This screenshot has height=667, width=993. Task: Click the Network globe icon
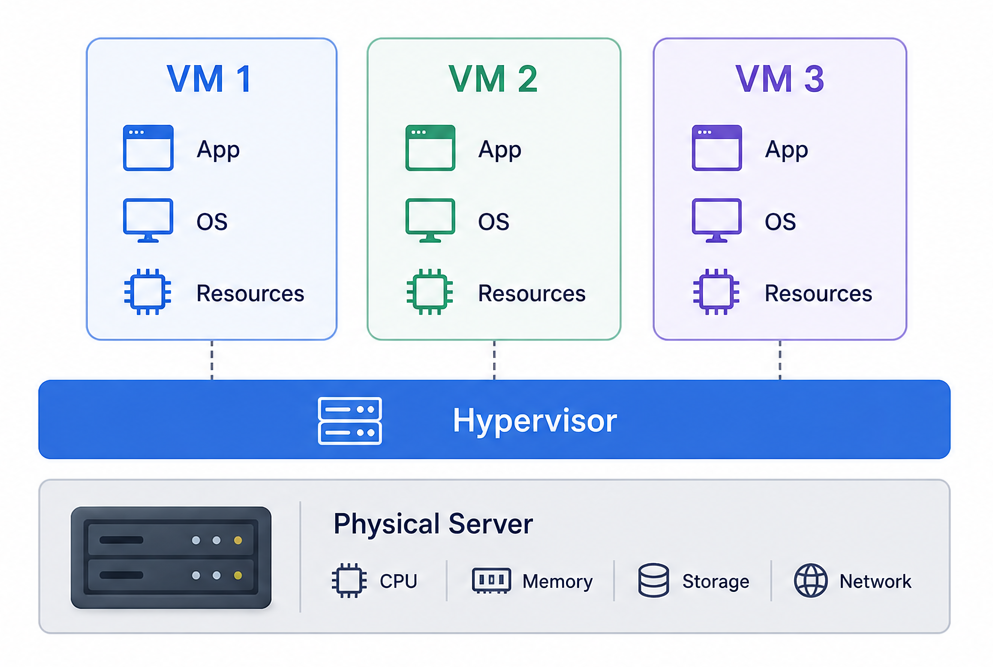[x=811, y=580]
